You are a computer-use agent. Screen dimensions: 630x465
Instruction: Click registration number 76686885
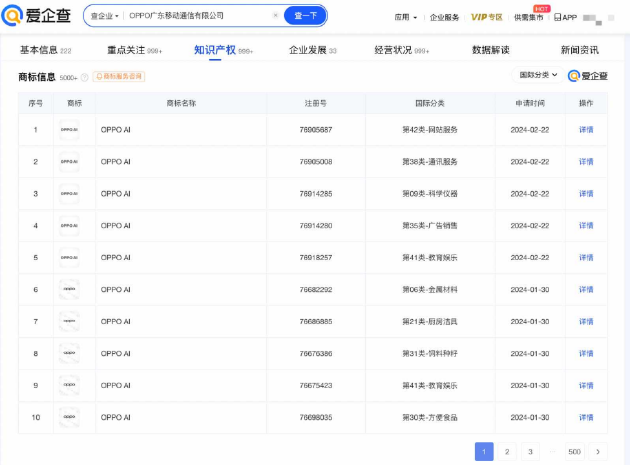pos(316,322)
